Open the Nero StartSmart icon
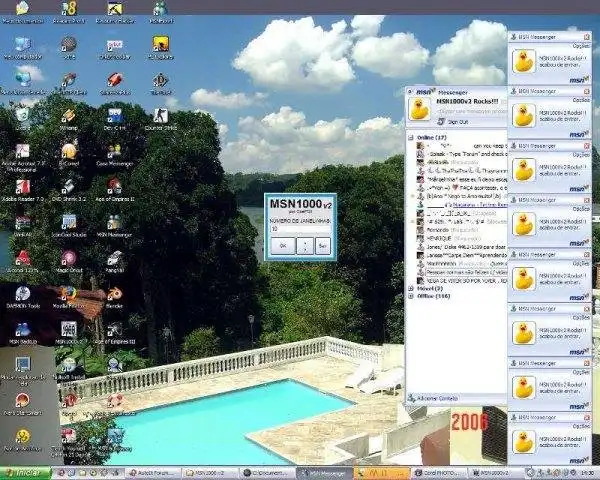The width and height of the screenshot is (600, 480). click(x=23, y=404)
